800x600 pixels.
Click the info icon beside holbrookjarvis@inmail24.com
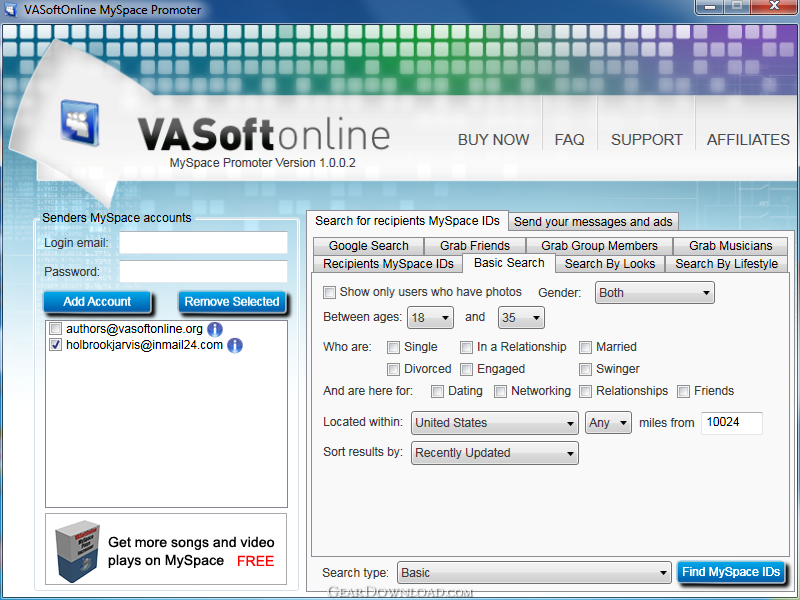235,345
